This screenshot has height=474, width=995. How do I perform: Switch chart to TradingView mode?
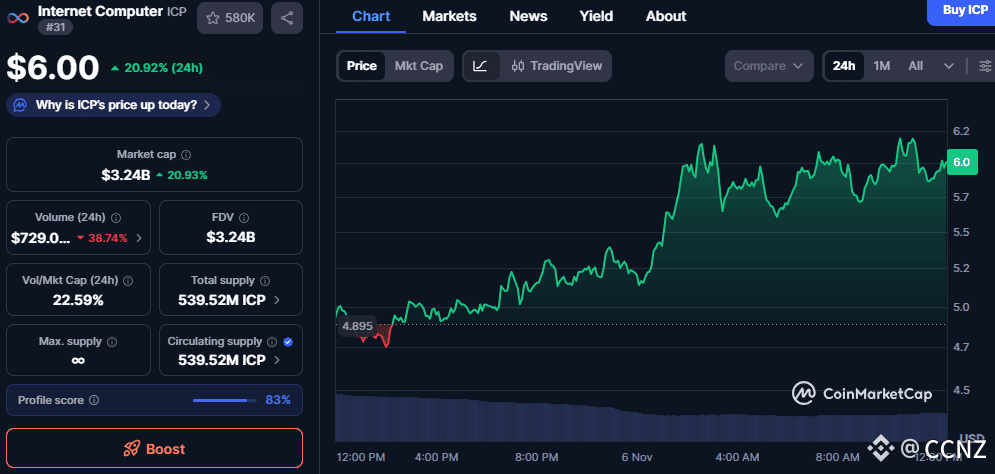[x=556, y=66]
